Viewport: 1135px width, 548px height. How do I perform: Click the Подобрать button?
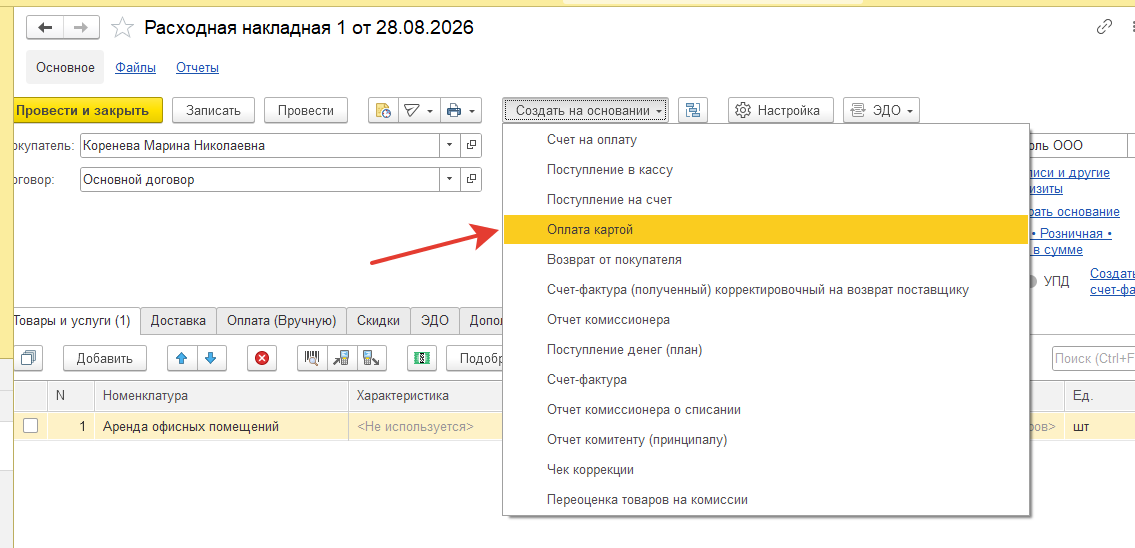[475, 358]
